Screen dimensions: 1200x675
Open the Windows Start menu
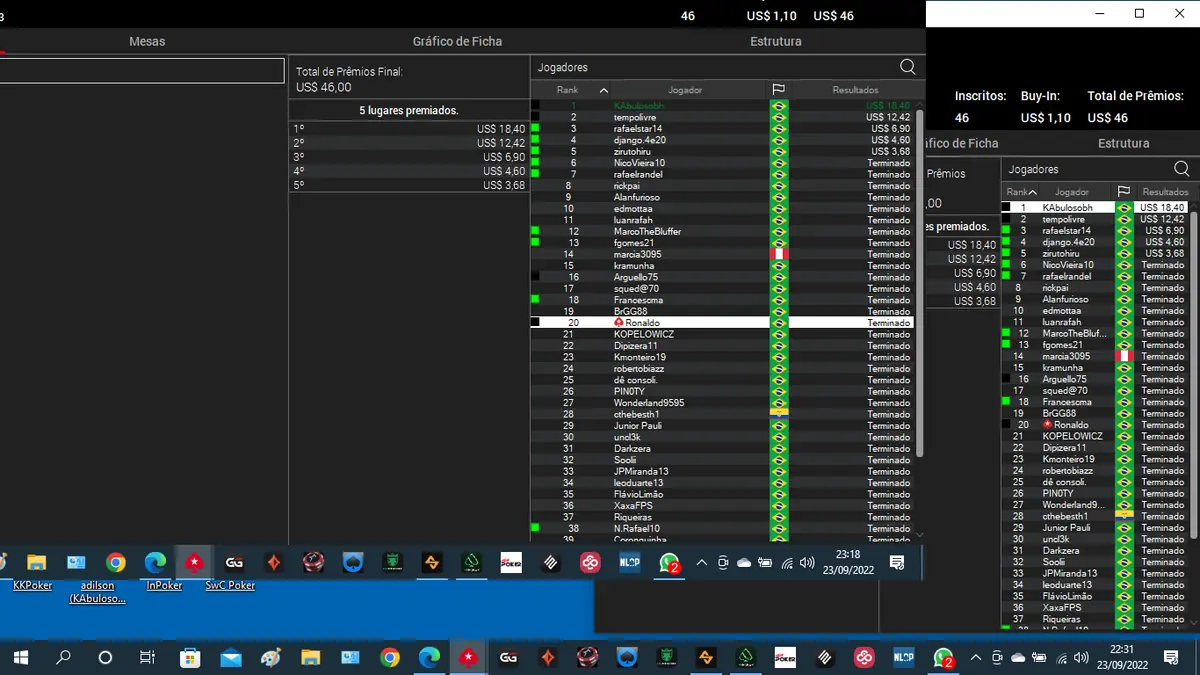[20, 658]
